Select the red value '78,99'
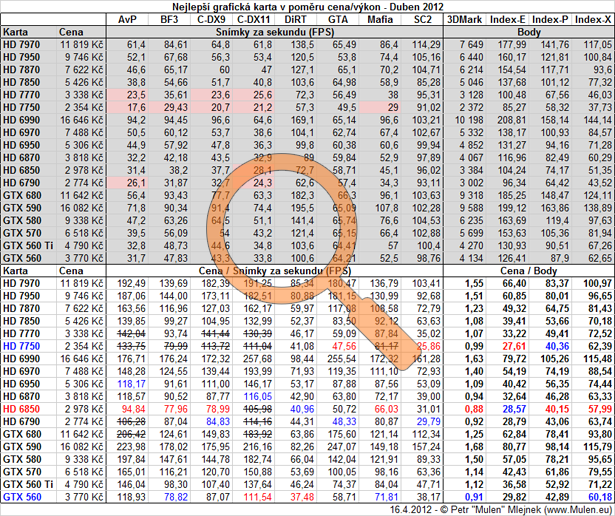This screenshot has width=615, height=516. pyautogui.click(x=218, y=409)
